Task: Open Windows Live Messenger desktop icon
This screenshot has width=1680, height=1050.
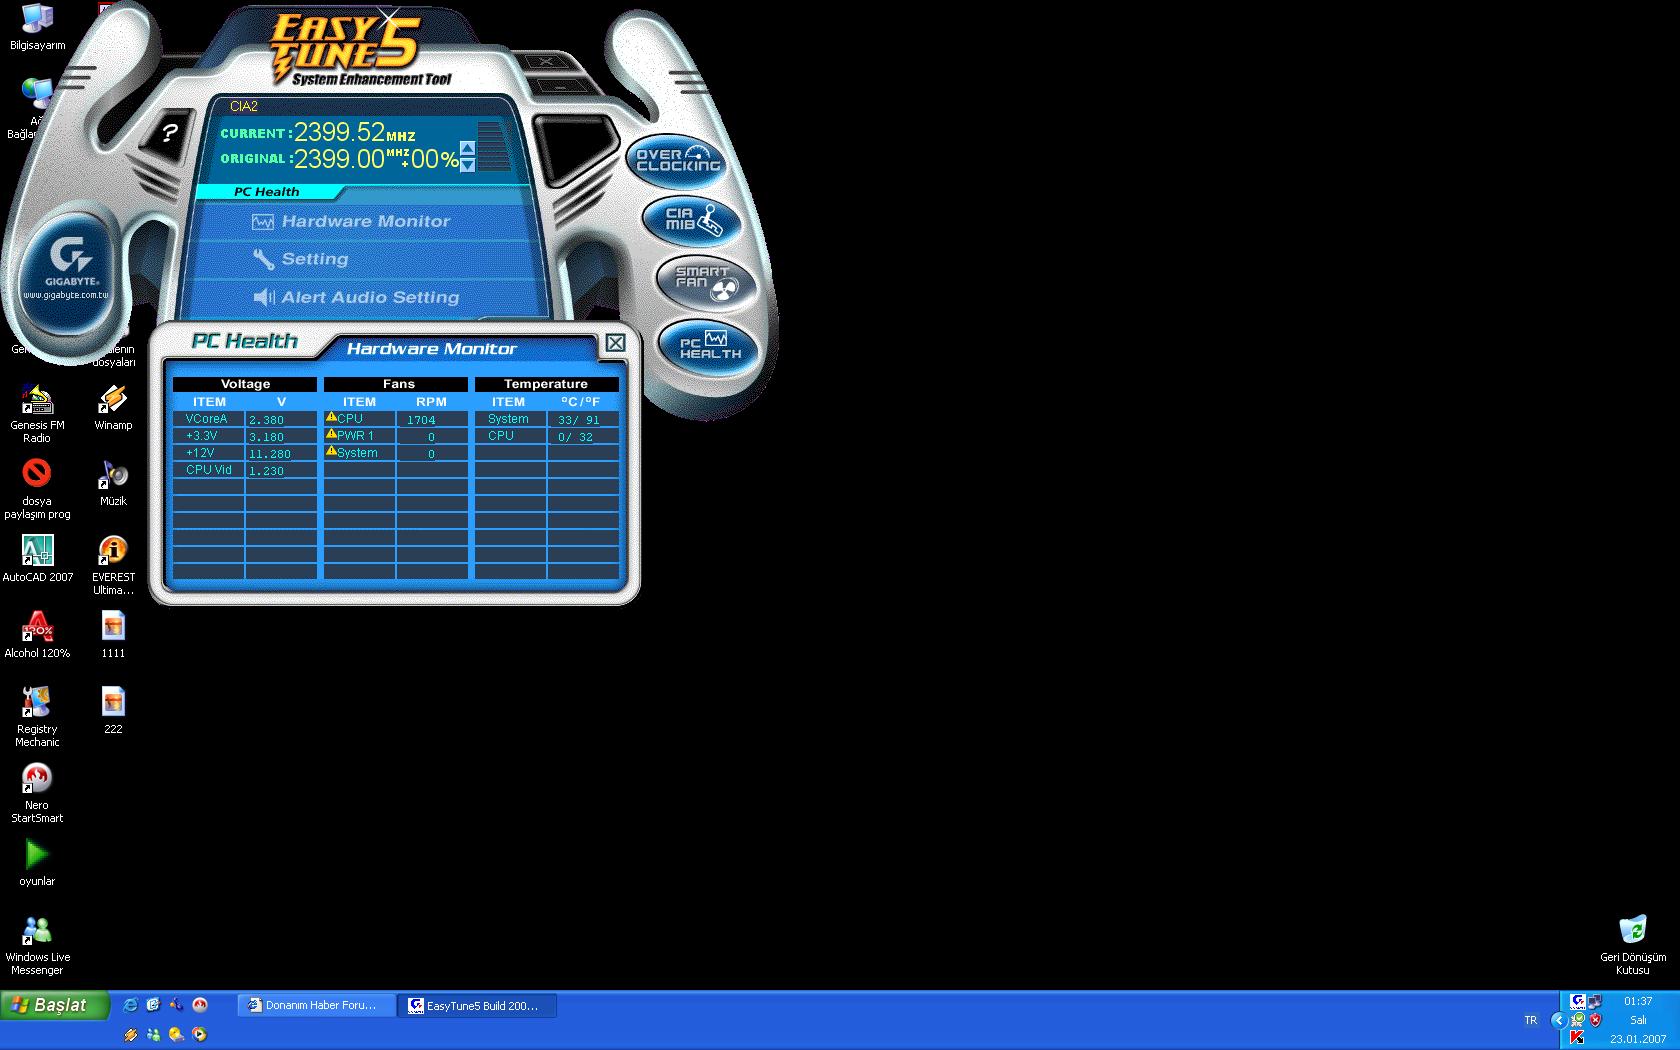Action: click(37, 945)
